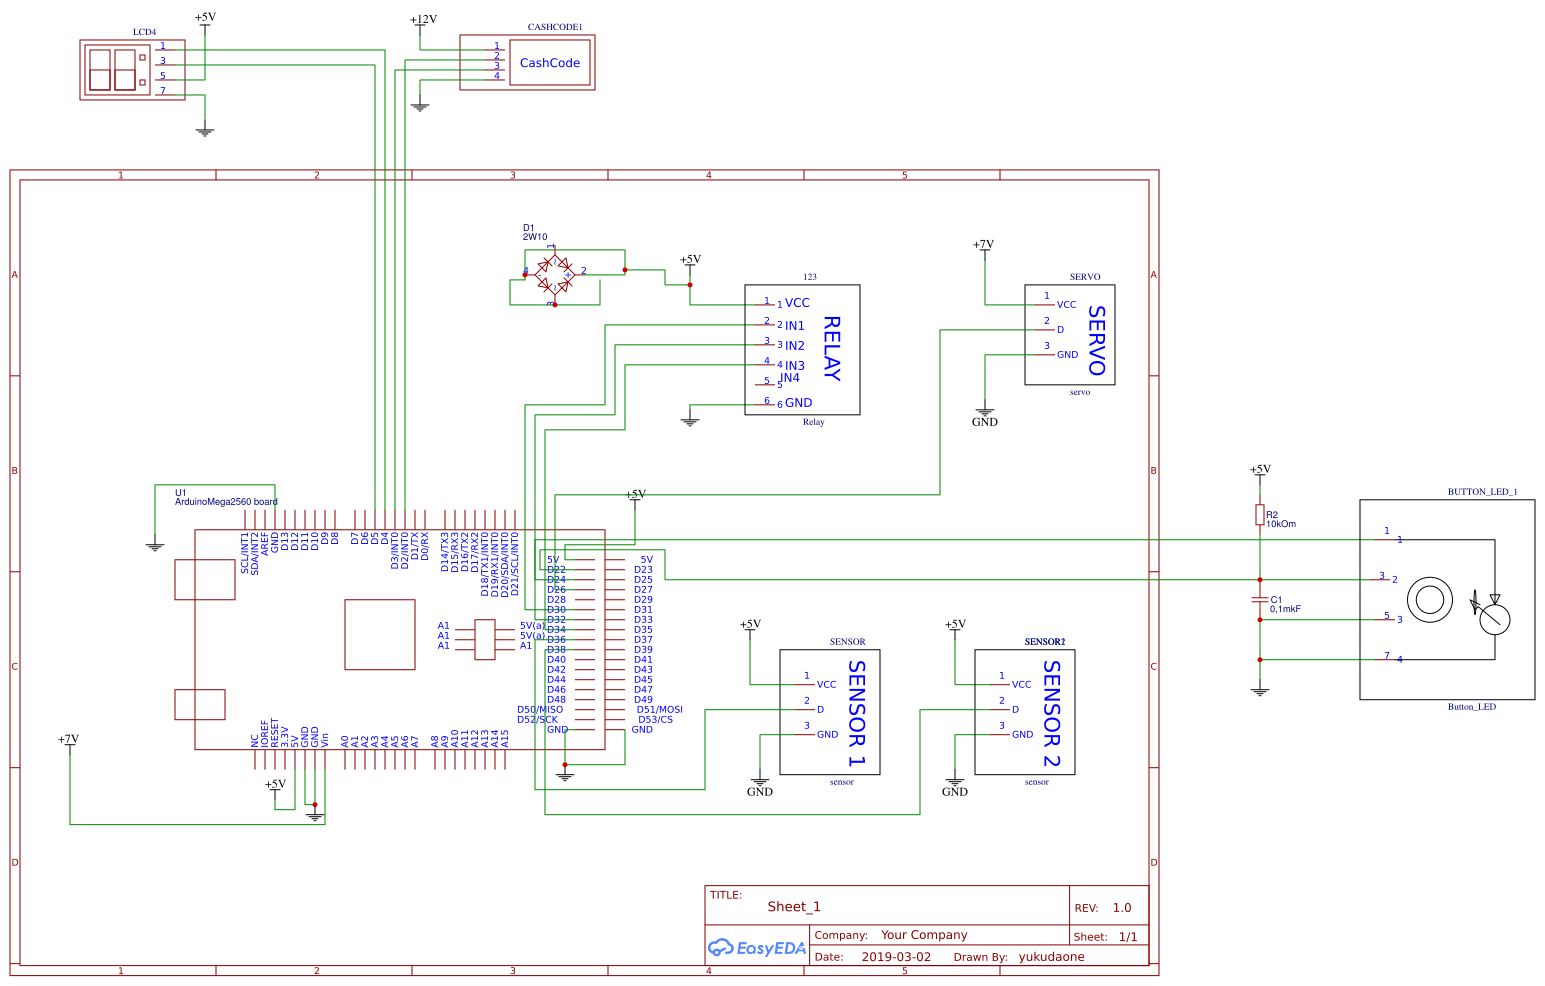1545x986 pixels.
Task: Select the 2W10 part value text
Action: point(535,238)
